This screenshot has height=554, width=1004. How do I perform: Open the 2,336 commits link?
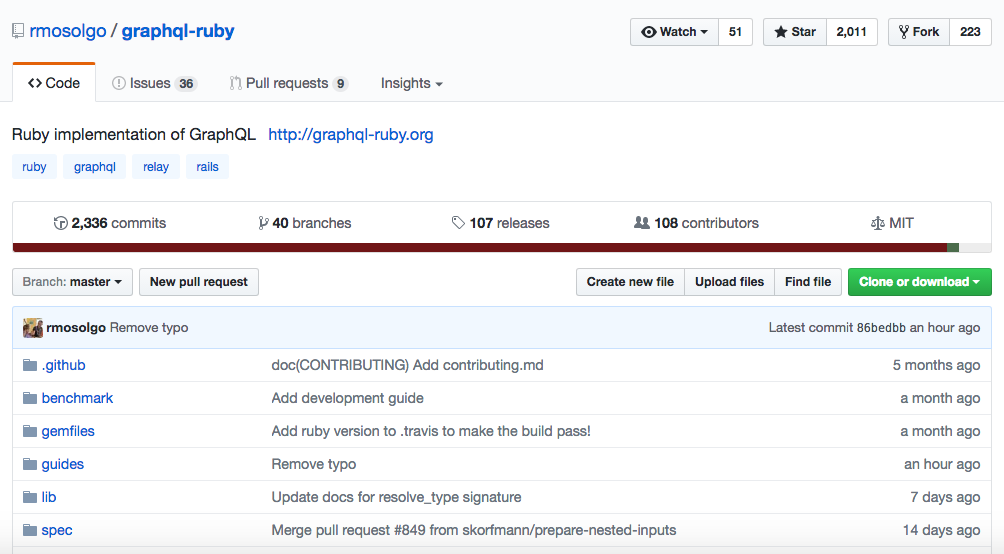(x=110, y=223)
